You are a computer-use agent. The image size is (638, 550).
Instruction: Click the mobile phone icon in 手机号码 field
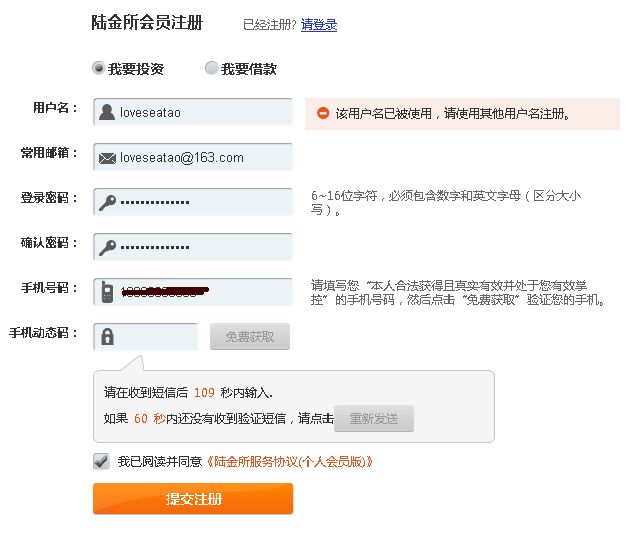(x=107, y=292)
